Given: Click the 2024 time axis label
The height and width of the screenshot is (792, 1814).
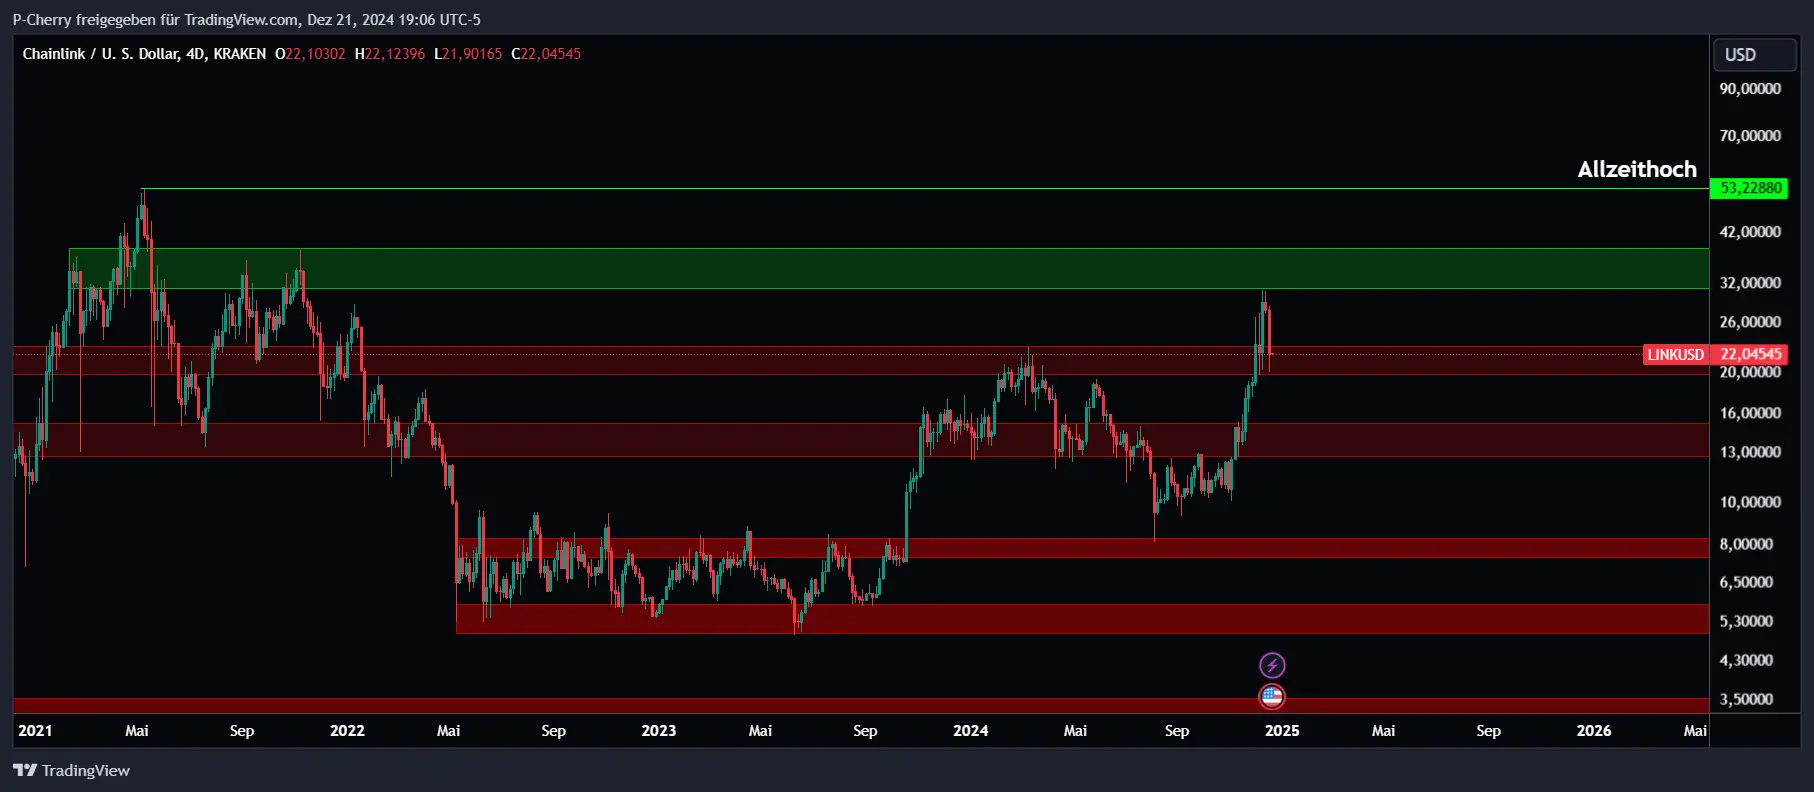Looking at the screenshot, I should click(970, 730).
